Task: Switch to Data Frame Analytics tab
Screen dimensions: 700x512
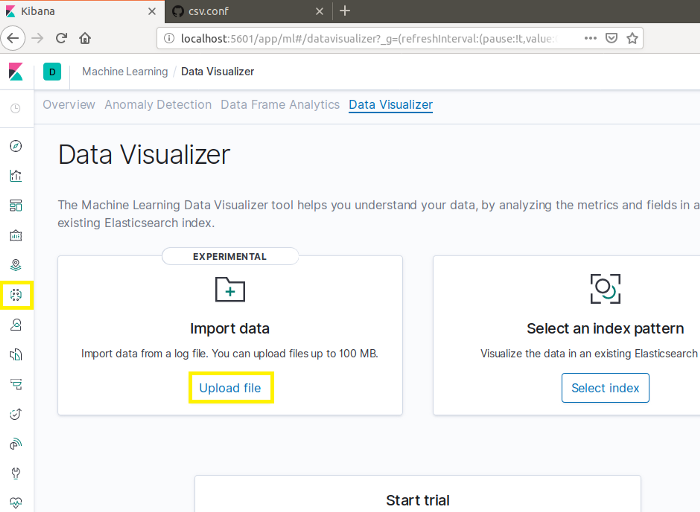Action: click(280, 104)
